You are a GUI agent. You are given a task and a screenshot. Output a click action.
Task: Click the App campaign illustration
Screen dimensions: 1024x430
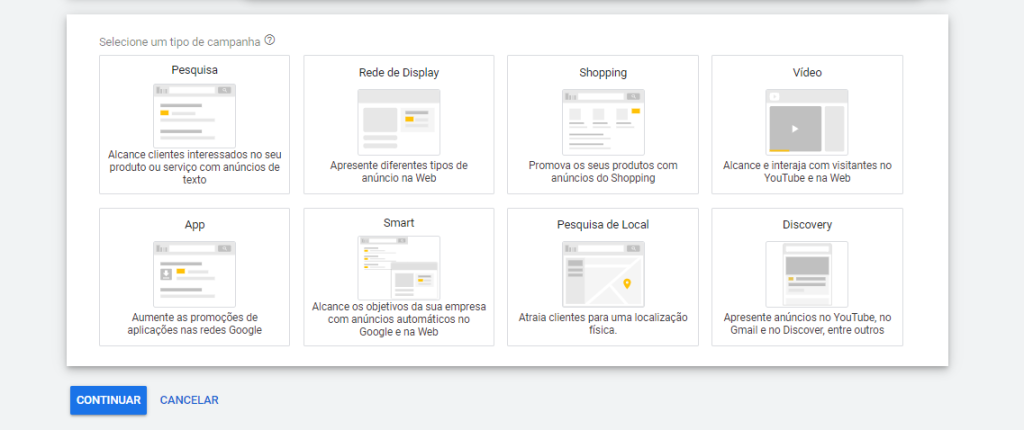point(195,274)
